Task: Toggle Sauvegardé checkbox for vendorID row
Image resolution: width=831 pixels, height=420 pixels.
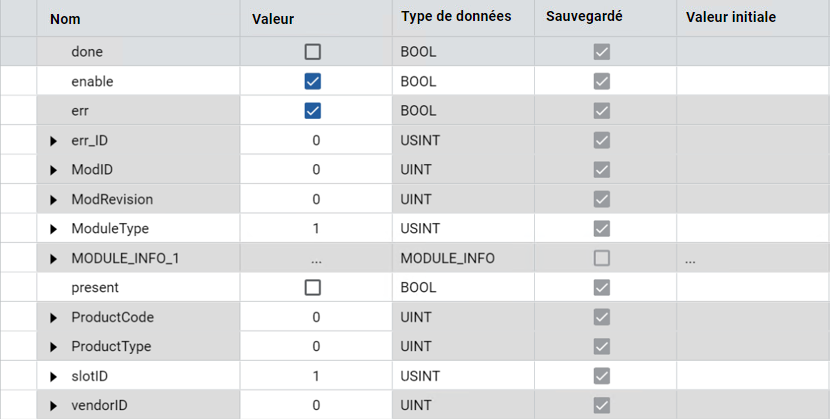Action: pos(602,406)
